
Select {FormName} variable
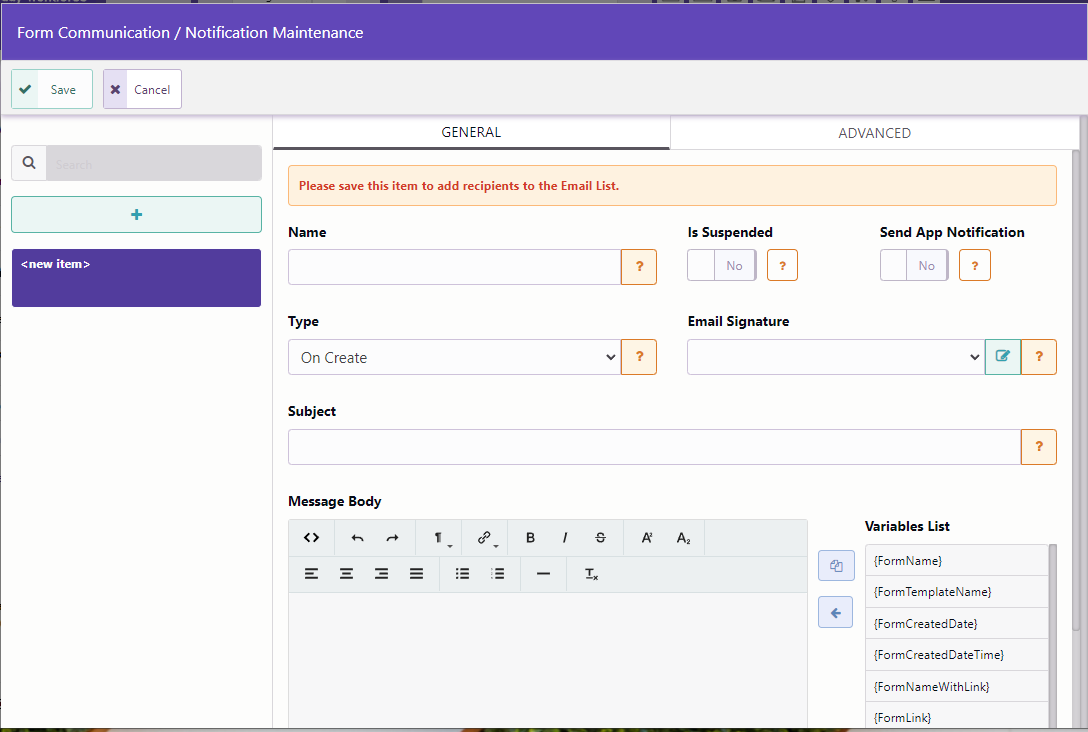pyautogui.click(x=956, y=561)
